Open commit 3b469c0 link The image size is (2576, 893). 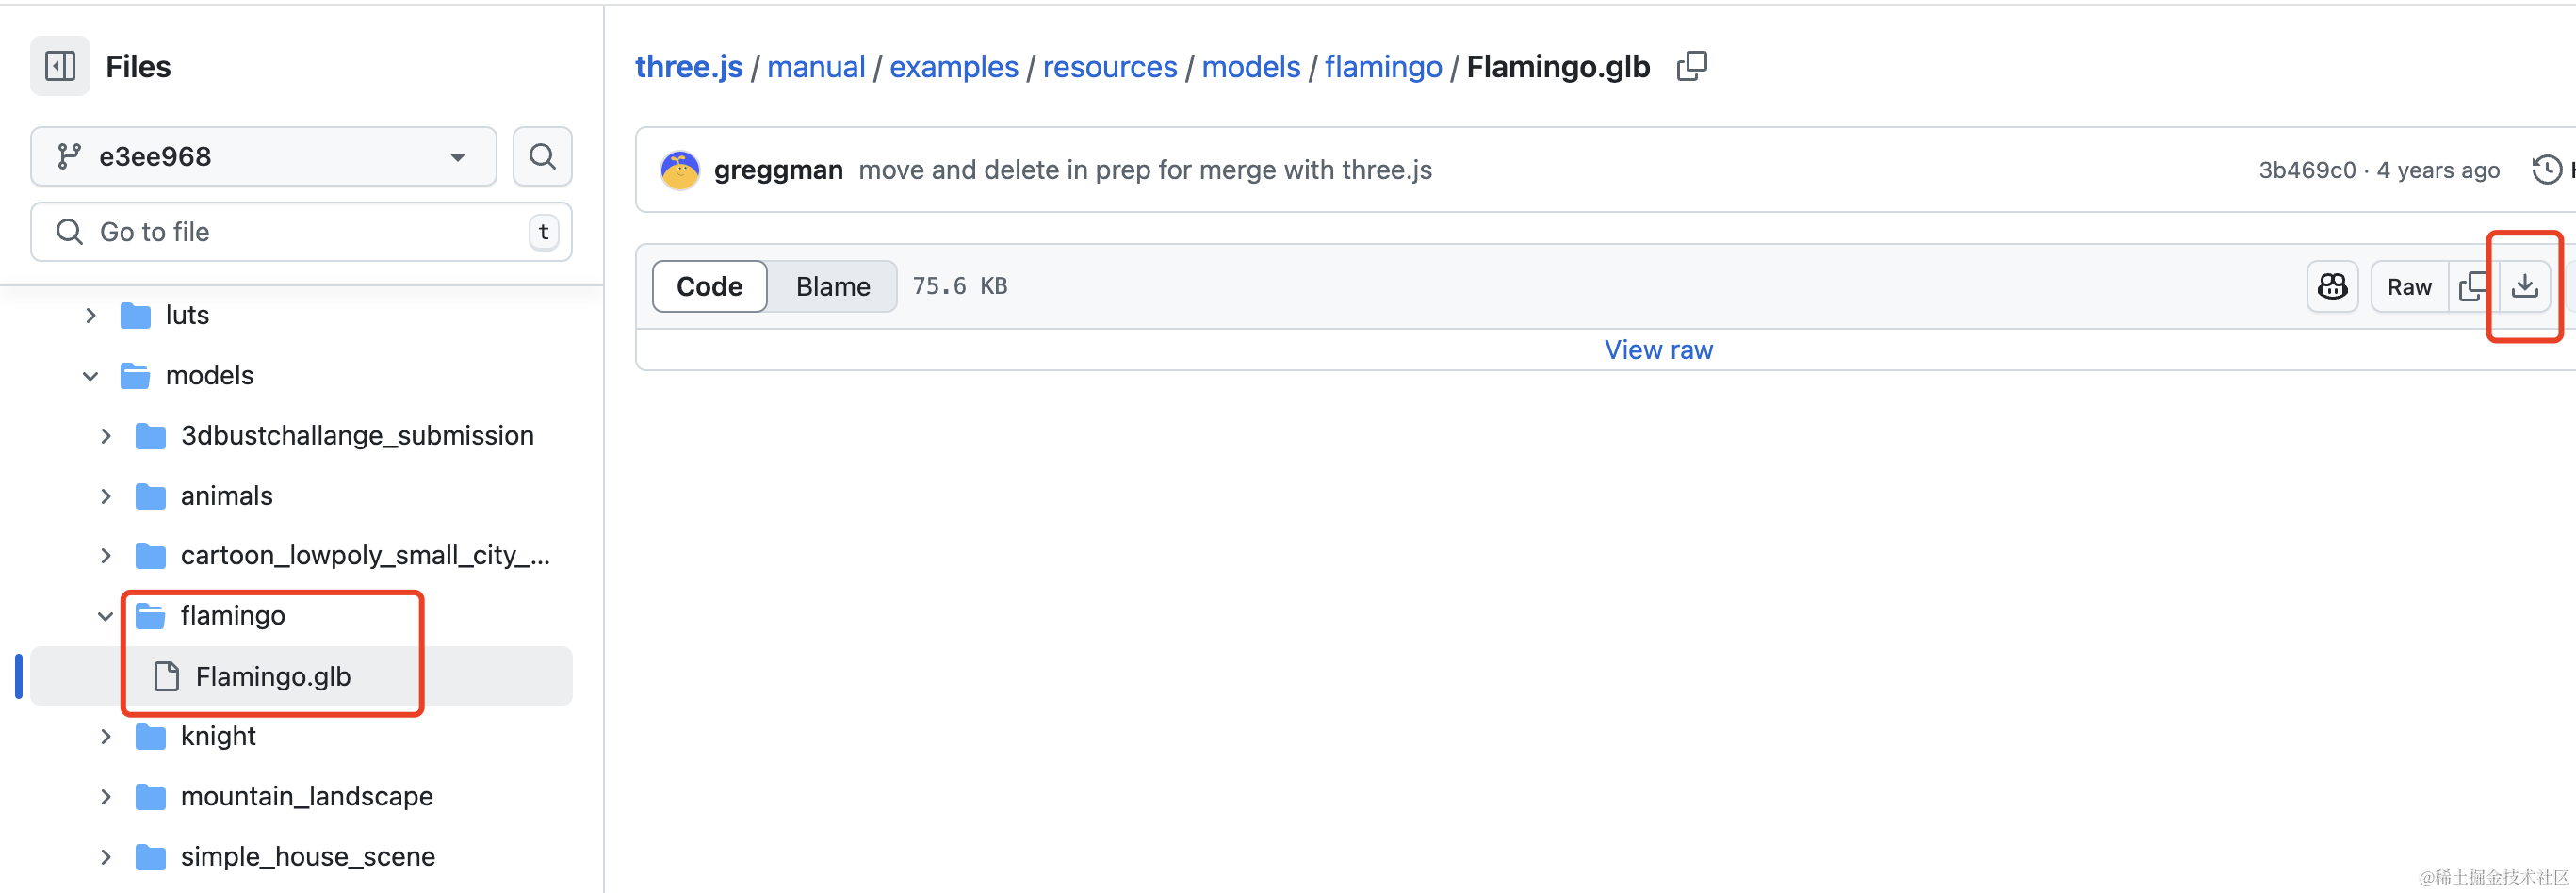coord(2307,170)
